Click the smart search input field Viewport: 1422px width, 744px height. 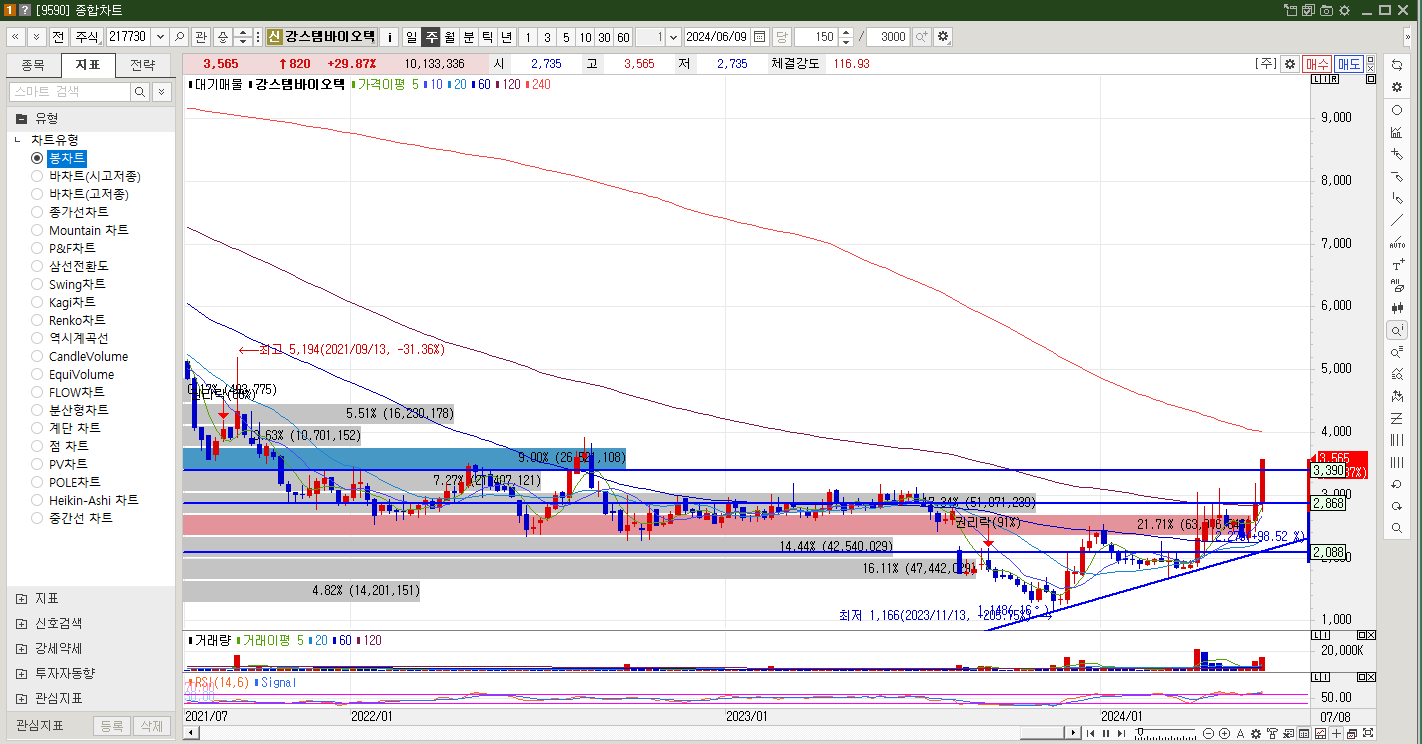(70, 91)
